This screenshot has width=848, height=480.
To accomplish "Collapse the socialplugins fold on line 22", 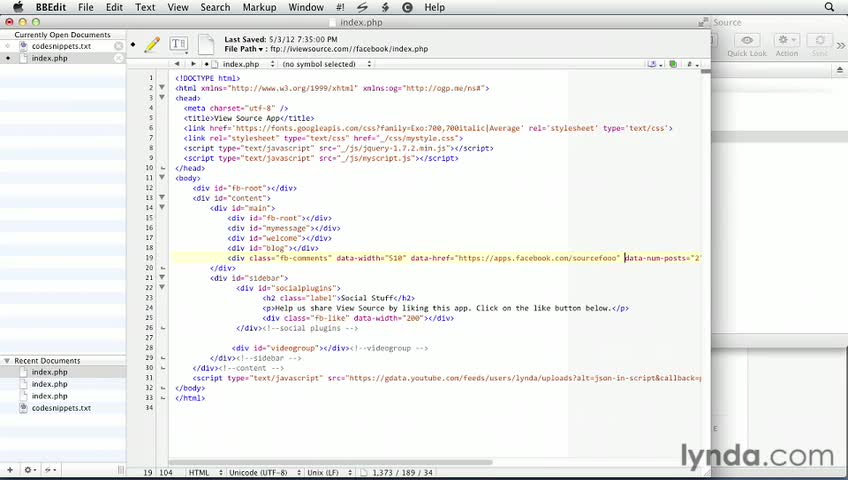I will 162,287.
